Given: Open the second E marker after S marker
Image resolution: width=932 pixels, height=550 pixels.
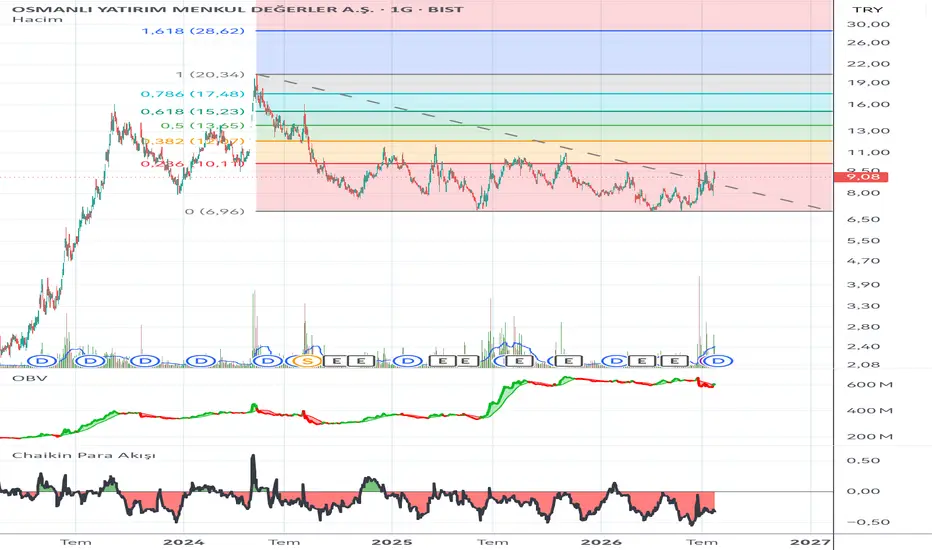Looking at the screenshot, I should (361, 361).
